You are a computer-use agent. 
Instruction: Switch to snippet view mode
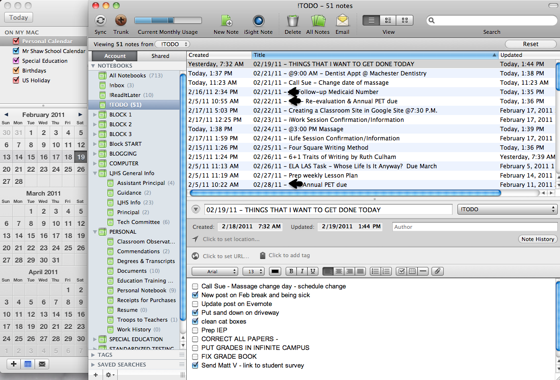pyautogui.click(x=388, y=20)
